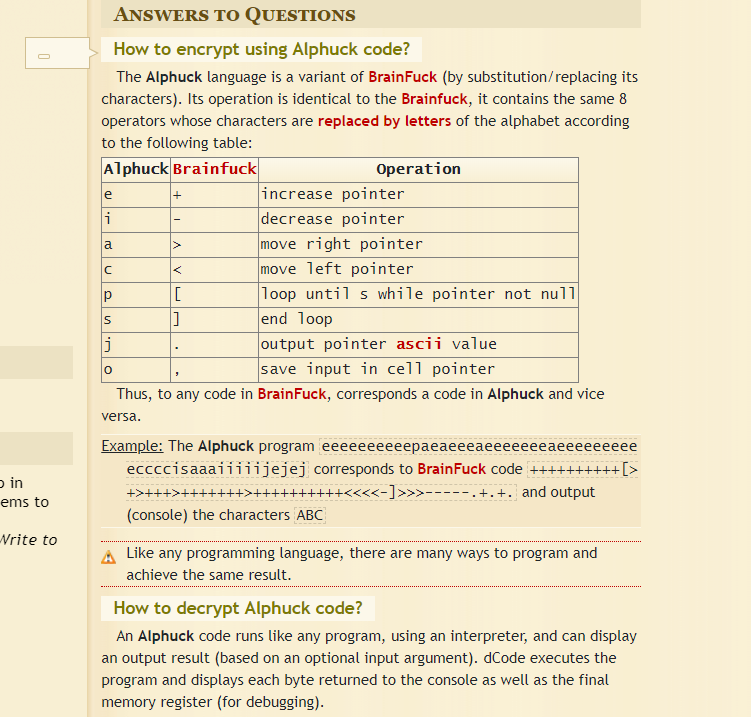Click heading 'How to encrypt using Alphuck code?'
The height and width of the screenshot is (717, 751).
click(x=262, y=49)
